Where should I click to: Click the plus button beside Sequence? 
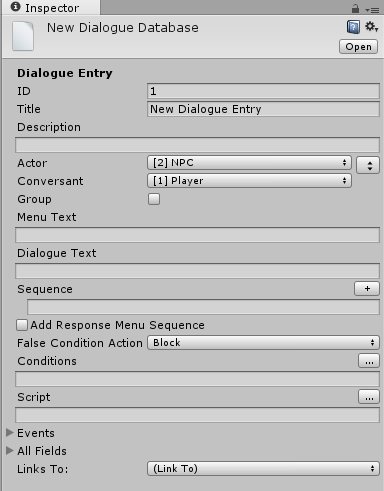[367, 289]
